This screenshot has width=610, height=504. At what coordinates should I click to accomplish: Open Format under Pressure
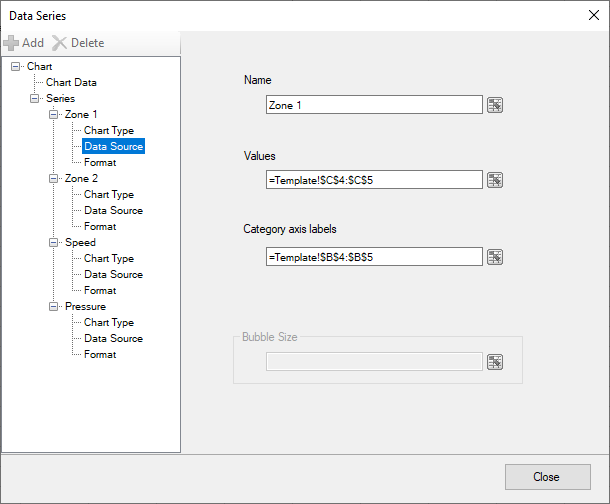tap(100, 355)
